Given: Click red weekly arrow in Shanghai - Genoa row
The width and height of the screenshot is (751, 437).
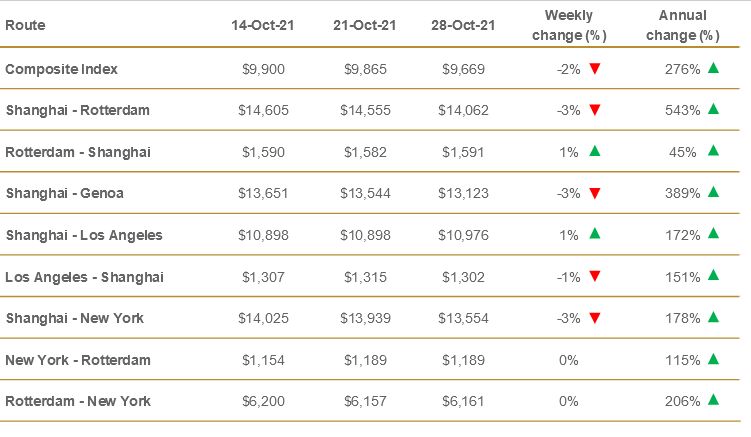Looking at the screenshot, I should pos(594,193).
